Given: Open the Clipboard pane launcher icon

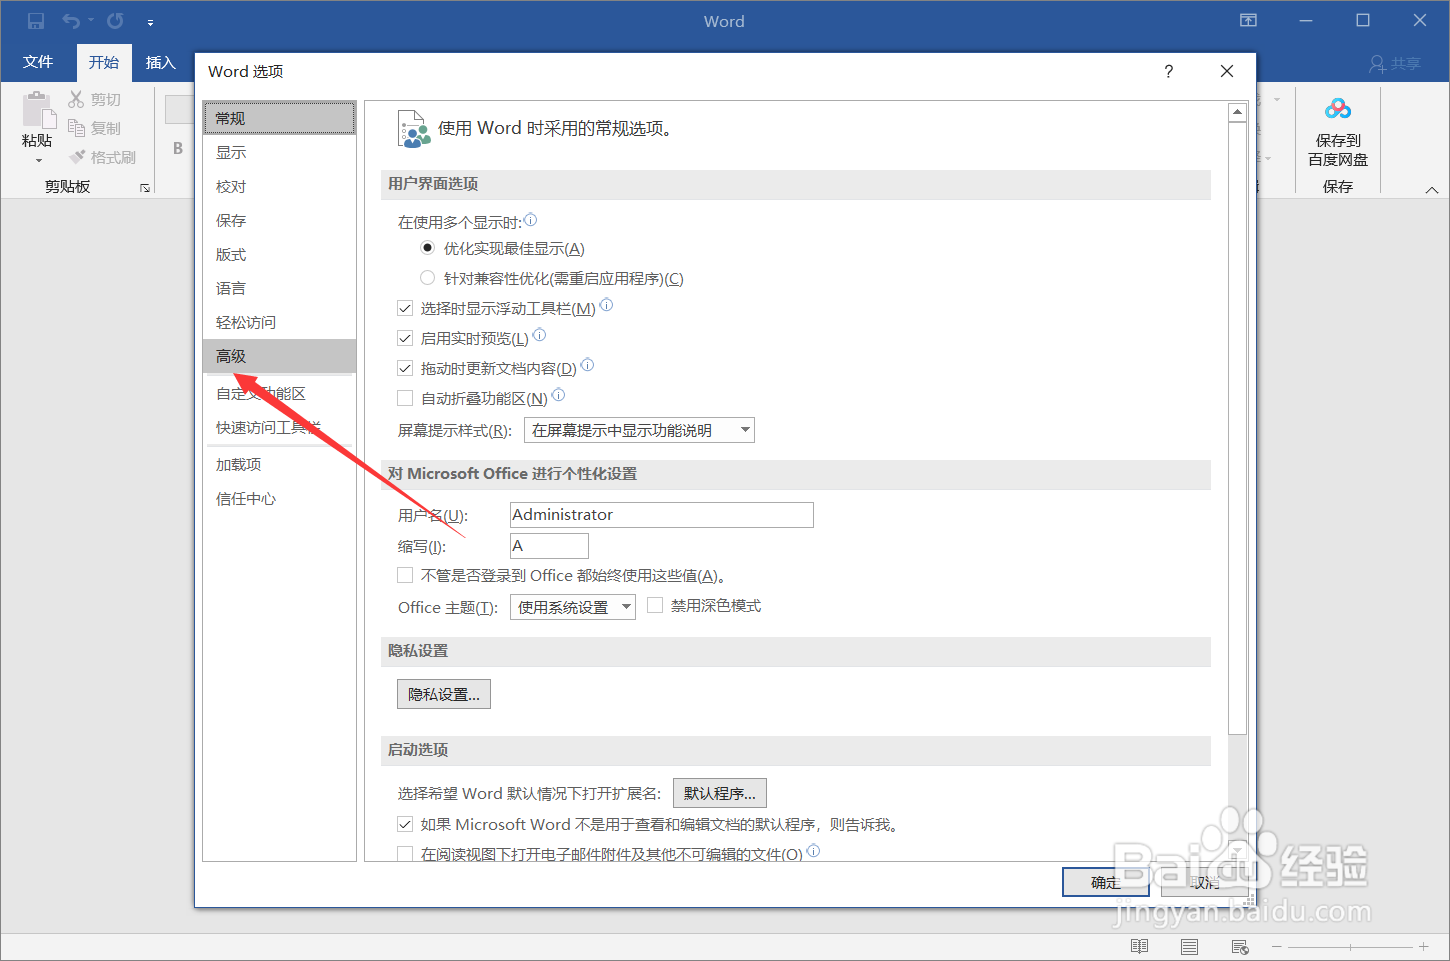Looking at the screenshot, I should (145, 187).
